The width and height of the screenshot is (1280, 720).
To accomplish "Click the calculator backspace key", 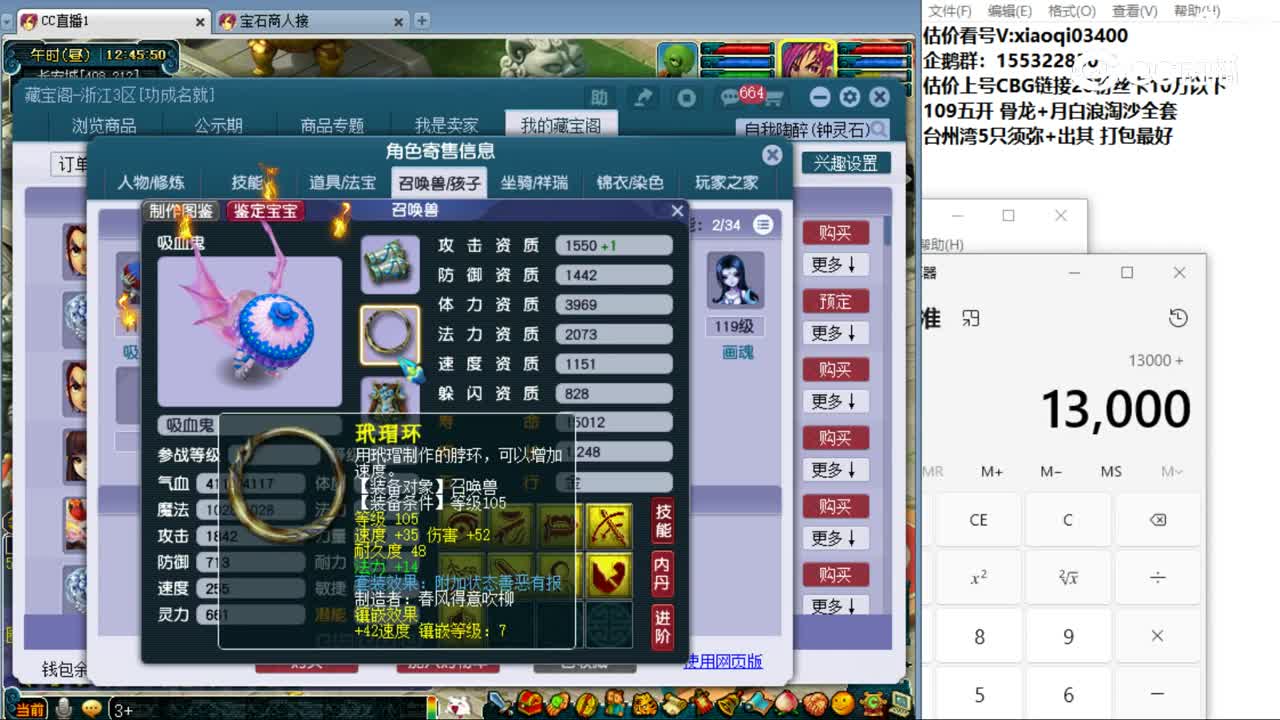I will click(x=1157, y=520).
